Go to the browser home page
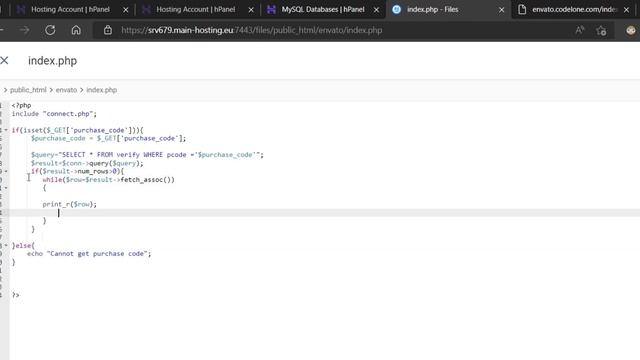The image size is (640, 360). point(76,30)
